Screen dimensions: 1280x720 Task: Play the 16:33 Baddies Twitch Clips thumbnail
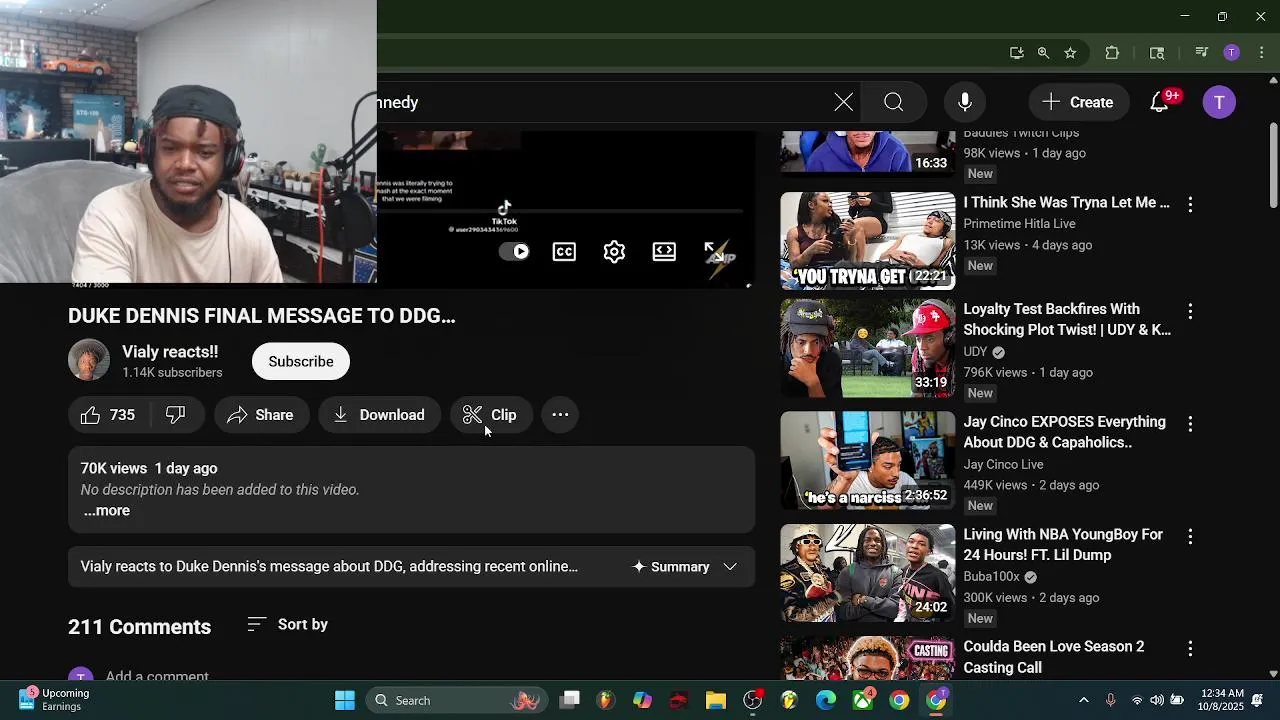[868, 152]
